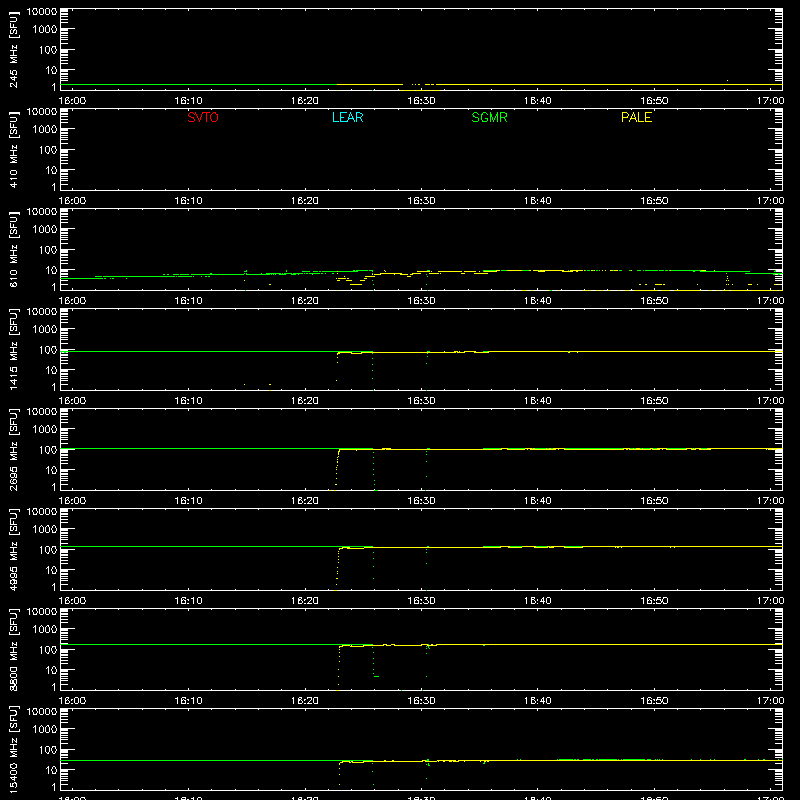Click the 100 tick of the 610 MHz plot
Viewport: 800px width, 800px height.
click(48, 250)
